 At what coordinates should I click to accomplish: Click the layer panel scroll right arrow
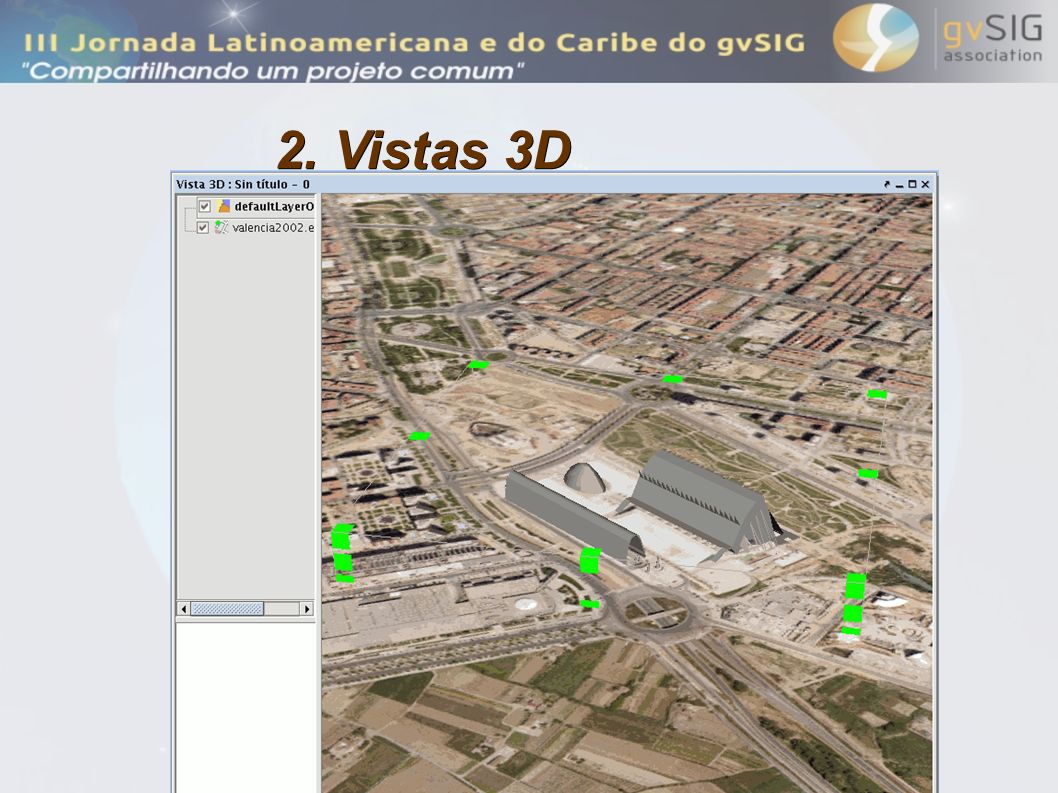[307, 609]
